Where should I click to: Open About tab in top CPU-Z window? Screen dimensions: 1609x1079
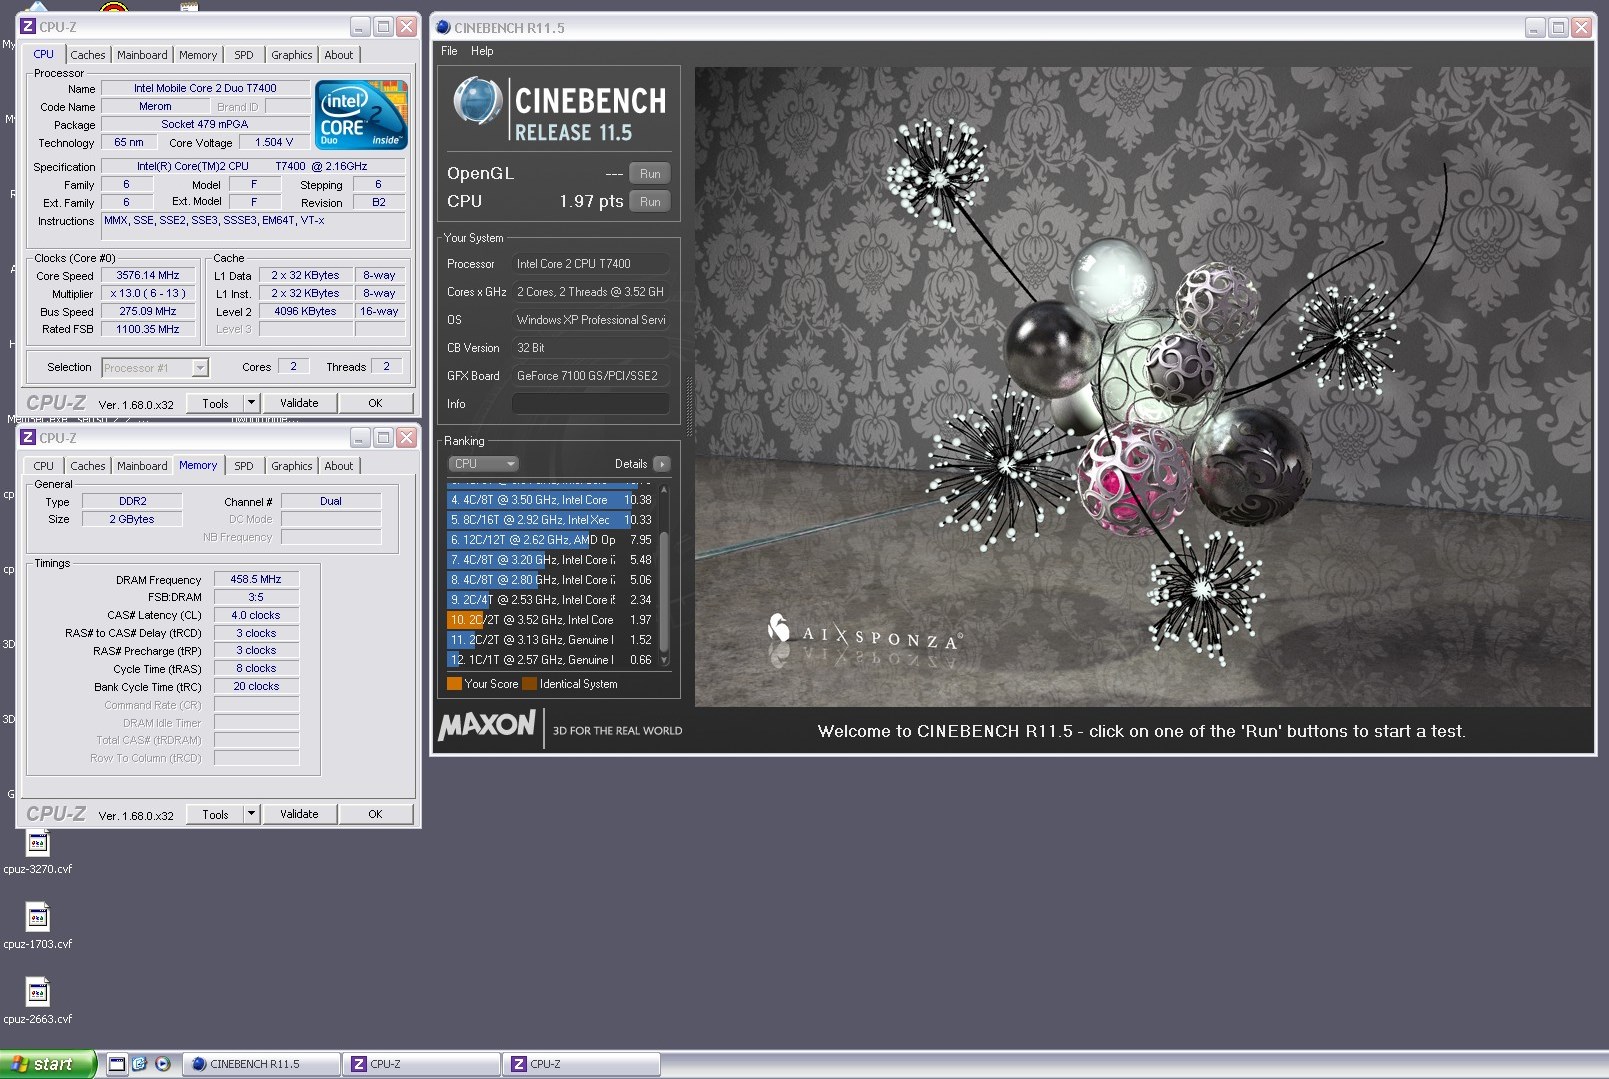point(339,55)
